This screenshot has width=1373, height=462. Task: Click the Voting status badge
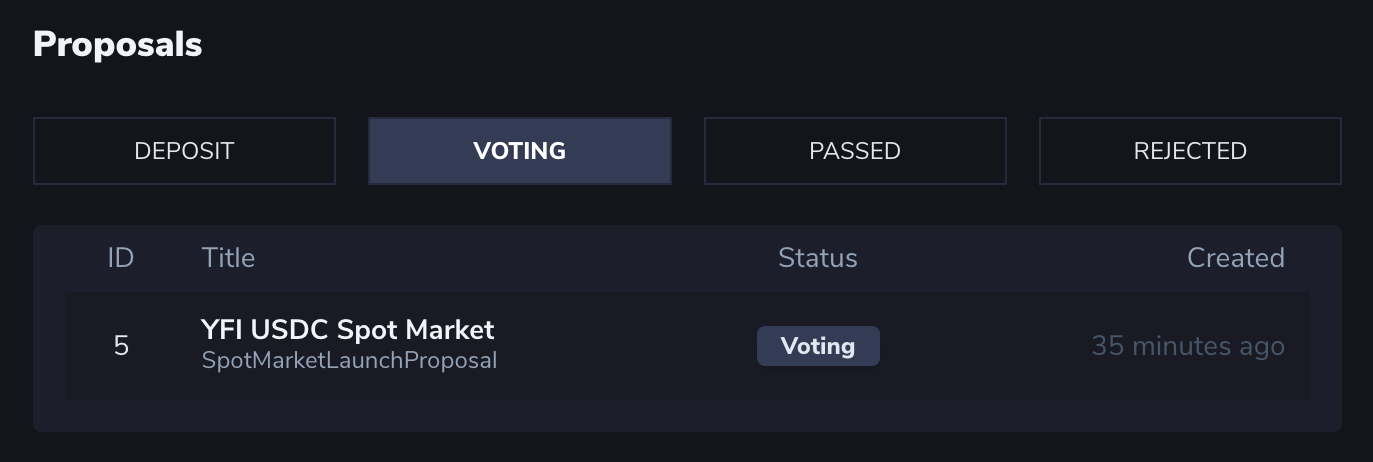[x=817, y=346]
